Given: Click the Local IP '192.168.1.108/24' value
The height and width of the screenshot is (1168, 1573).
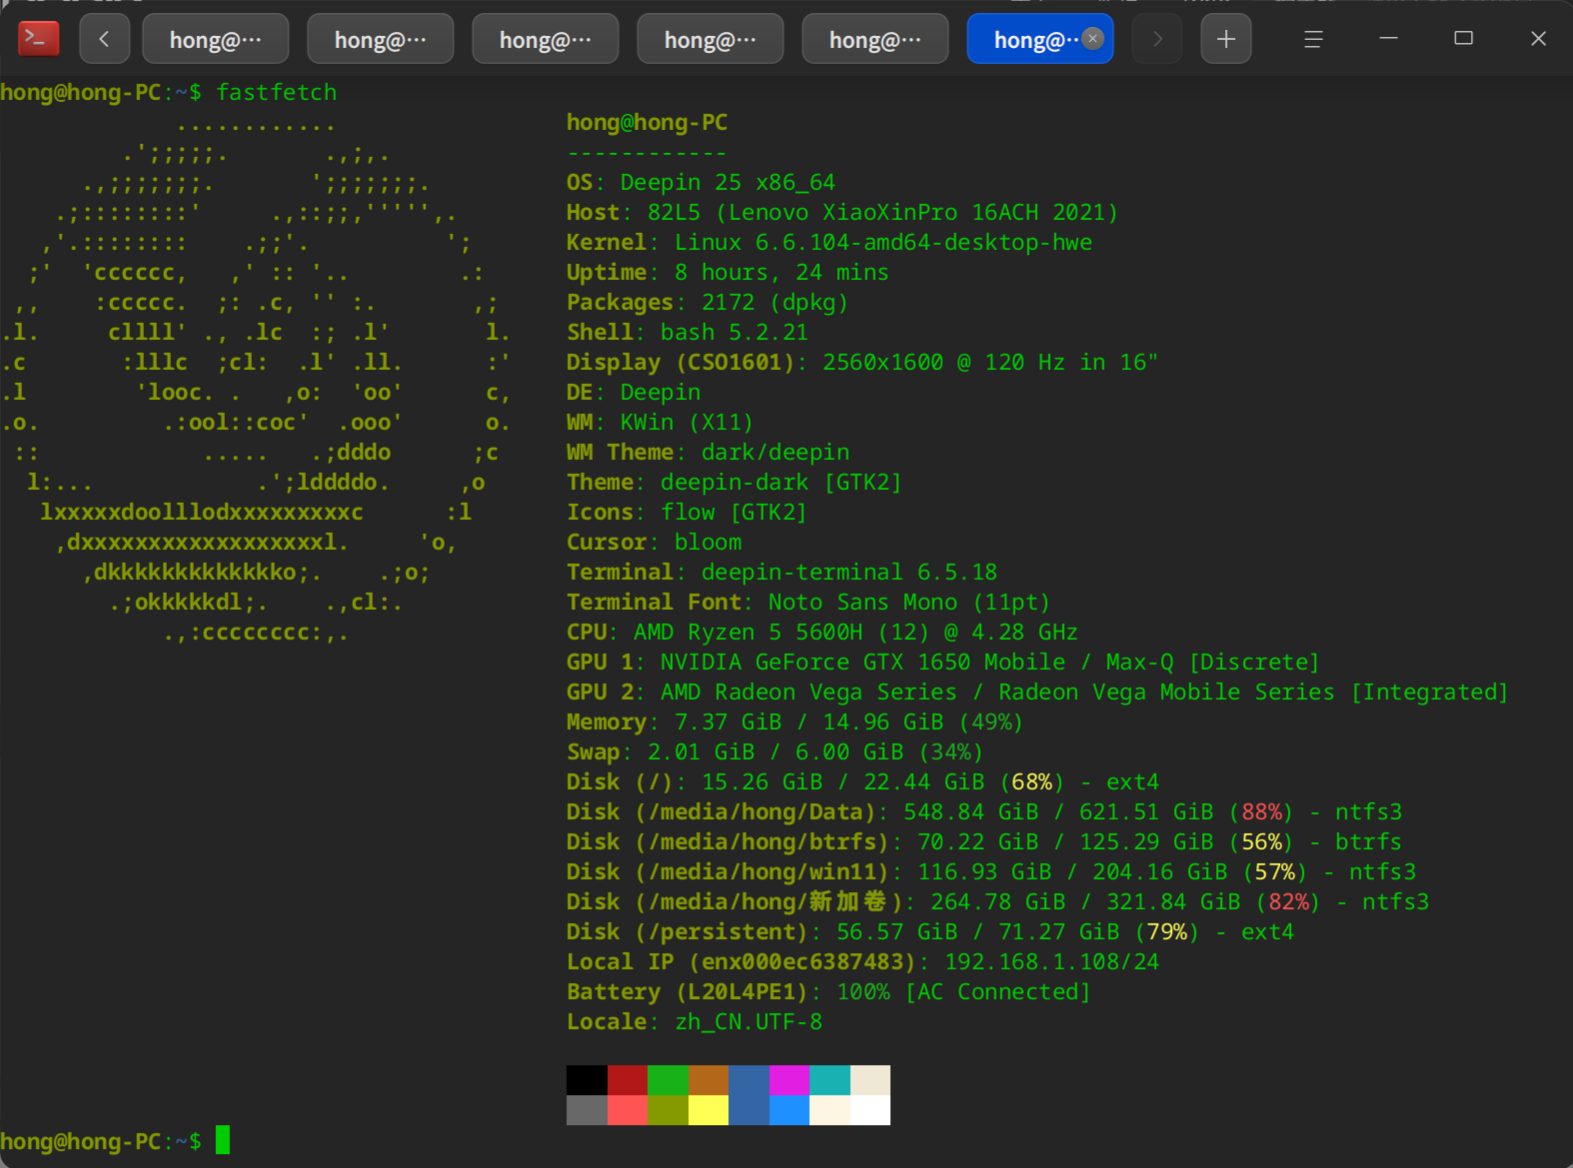Looking at the screenshot, I should pos(1052,962).
